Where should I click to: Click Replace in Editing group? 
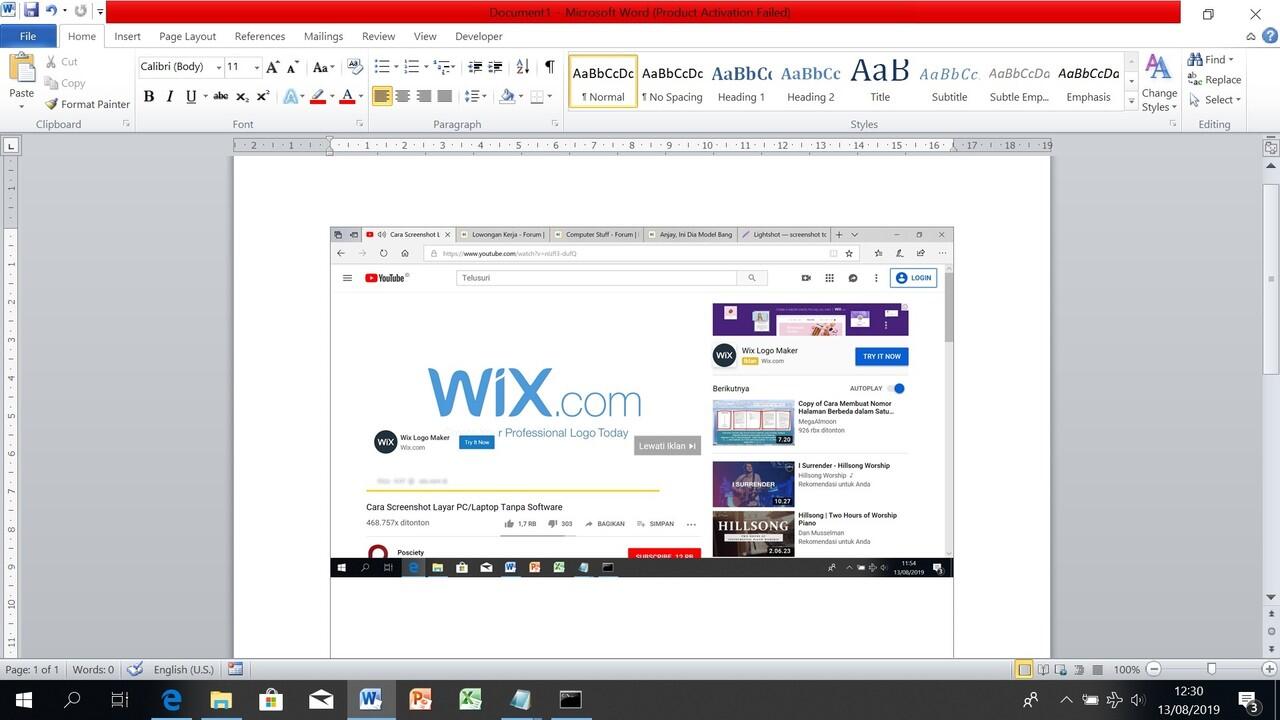click(x=1214, y=79)
